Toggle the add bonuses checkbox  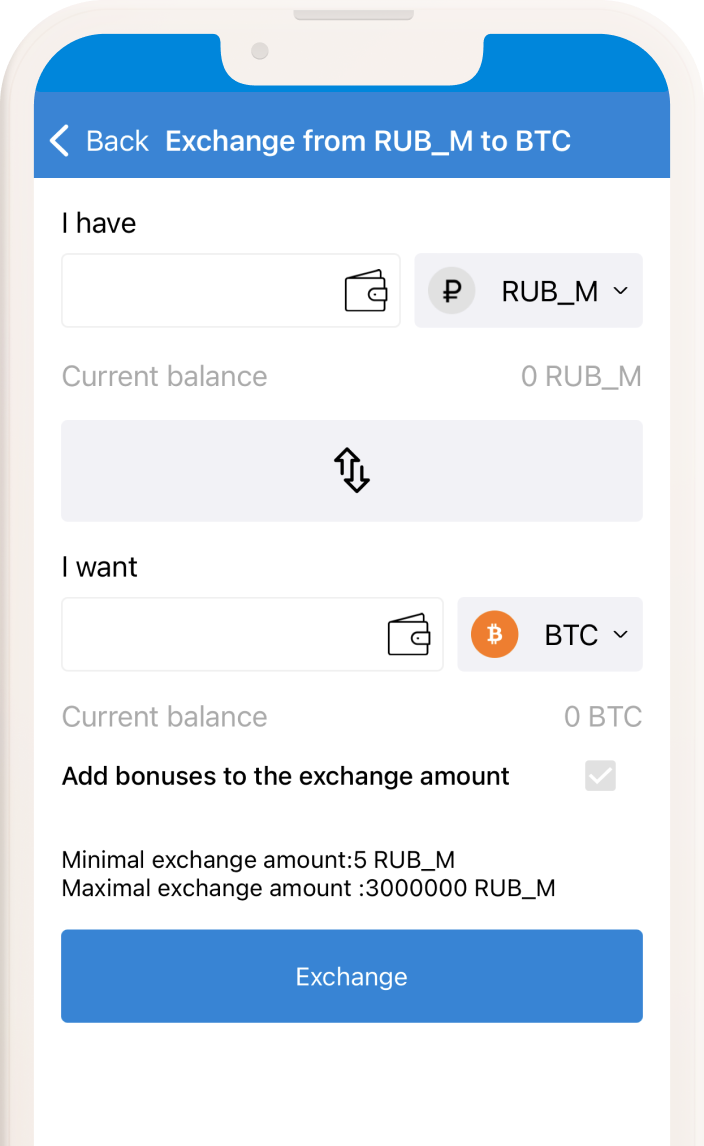click(x=601, y=776)
